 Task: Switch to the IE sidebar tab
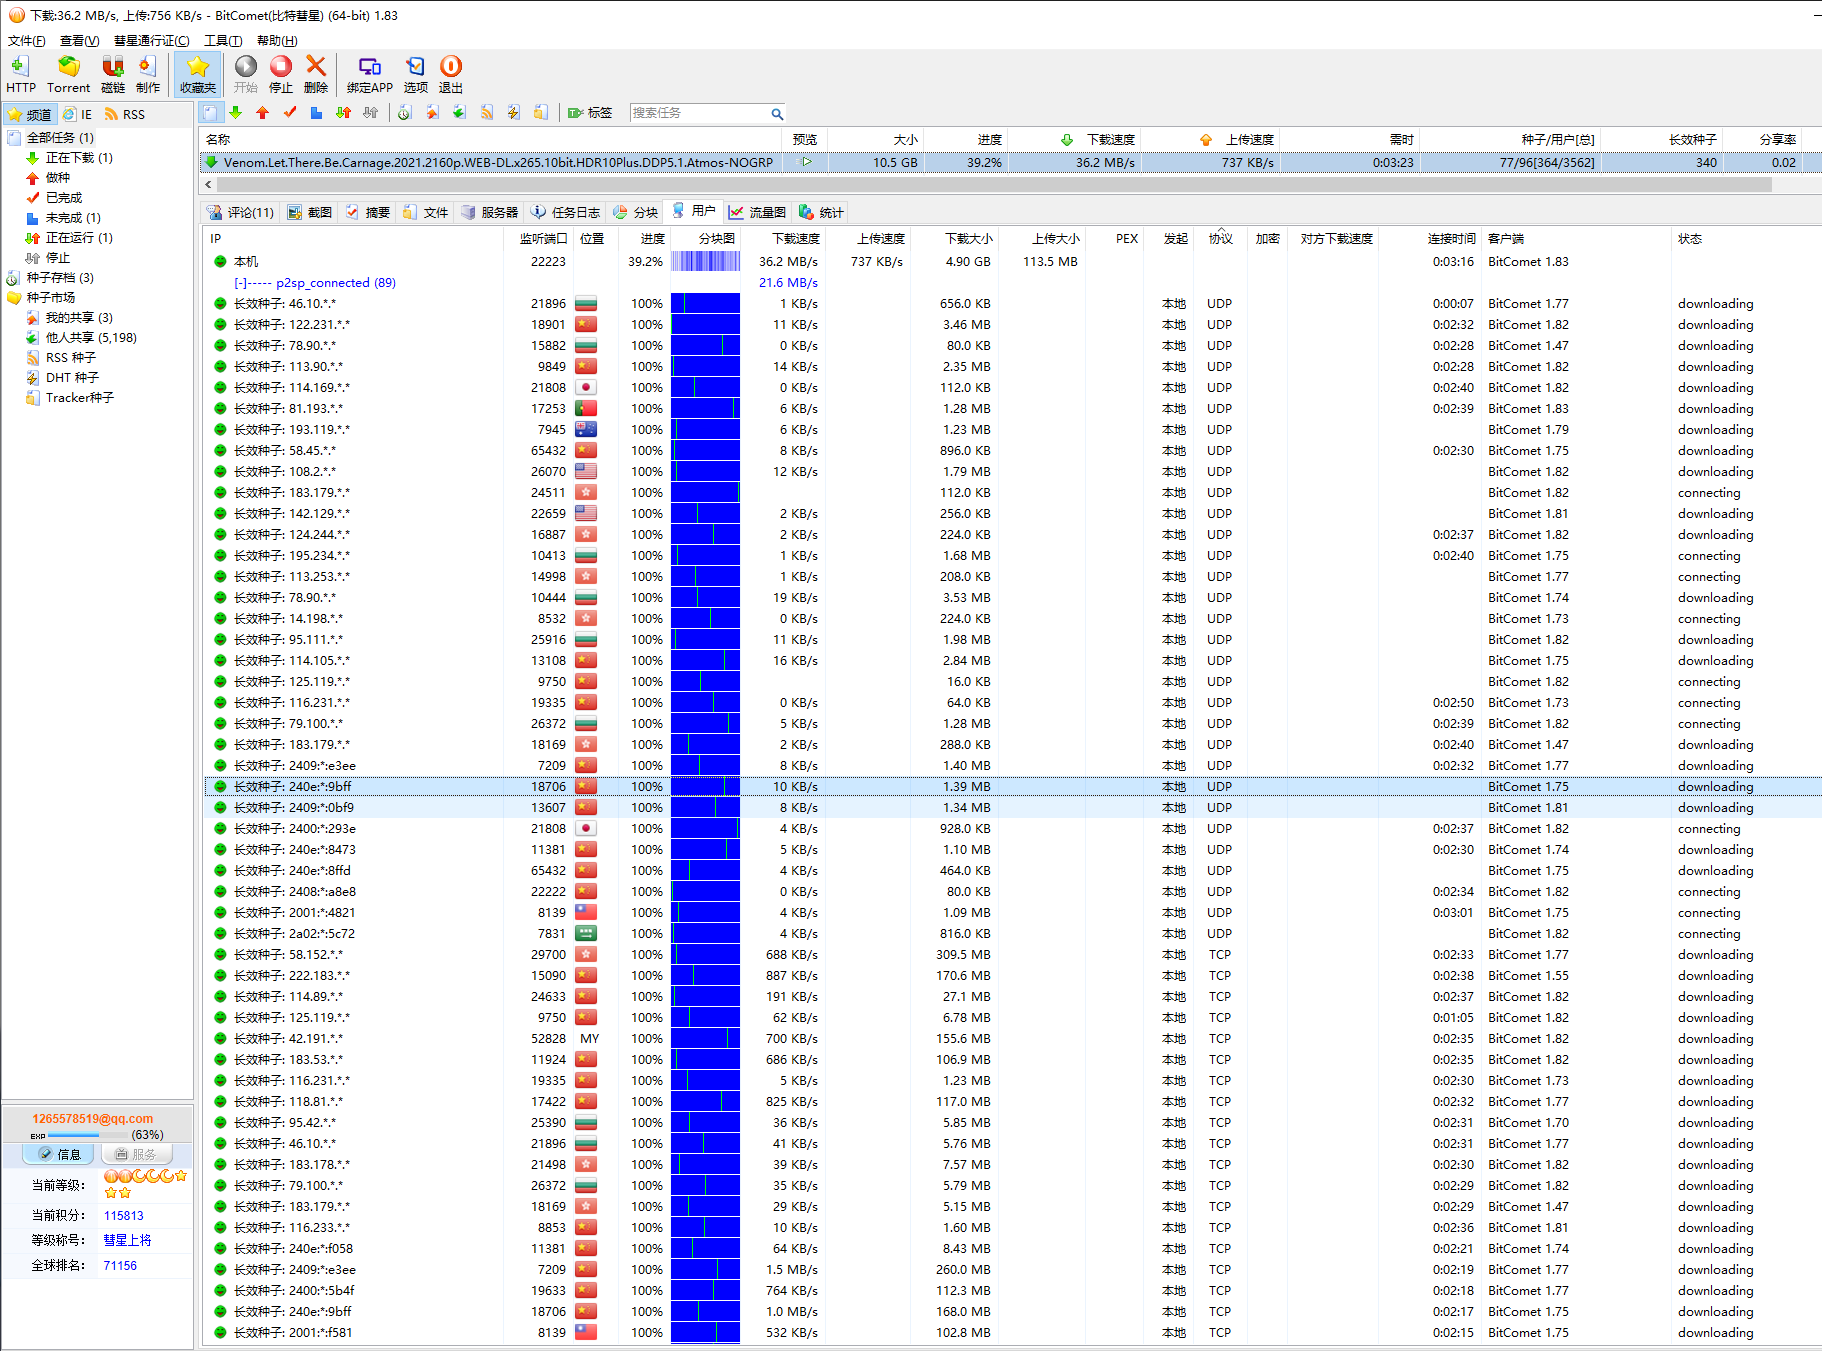pos(78,114)
